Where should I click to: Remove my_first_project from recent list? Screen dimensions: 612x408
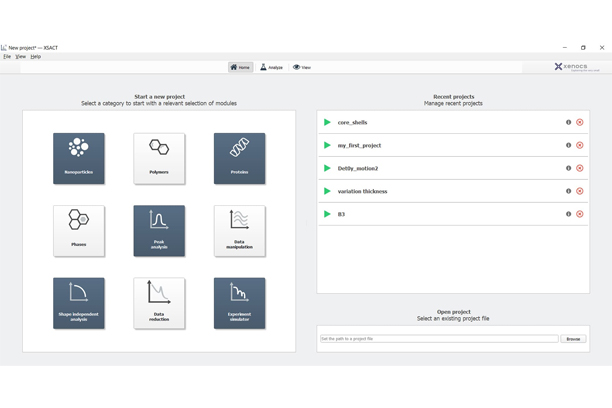click(x=580, y=145)
